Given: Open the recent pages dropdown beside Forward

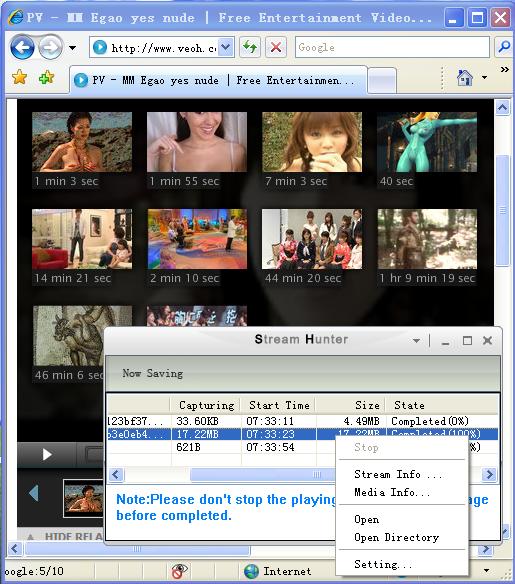Looking at the screenshot, I should pyautogui.click(x=73, y=48).
